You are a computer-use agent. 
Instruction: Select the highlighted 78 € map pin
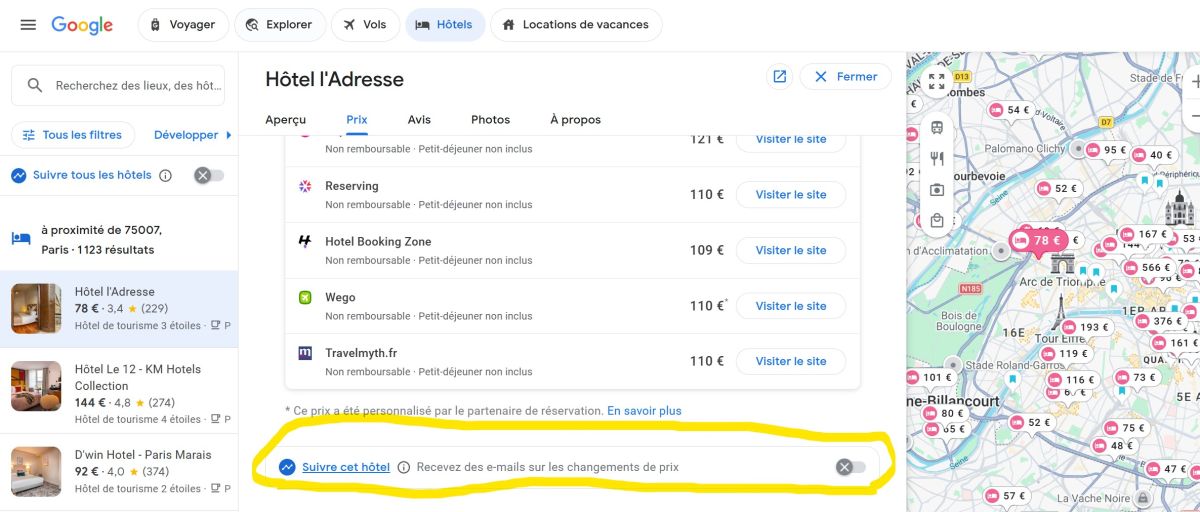tap(1038, 241)
